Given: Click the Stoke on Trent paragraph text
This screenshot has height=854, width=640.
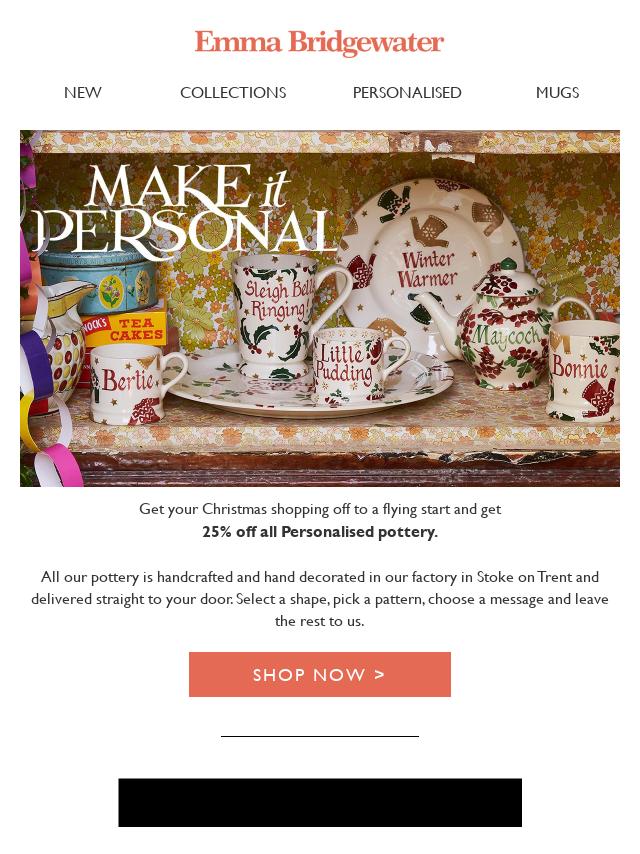Looking at the screenshot, I should tap(320, 599).
